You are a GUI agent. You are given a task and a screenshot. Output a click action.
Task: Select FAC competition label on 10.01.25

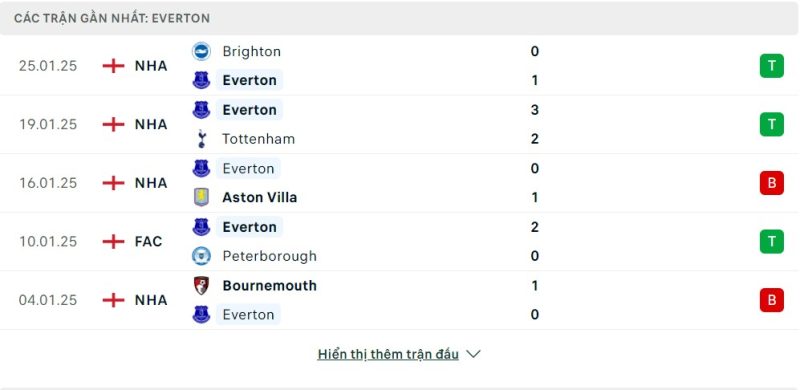[x=148, y=241]
